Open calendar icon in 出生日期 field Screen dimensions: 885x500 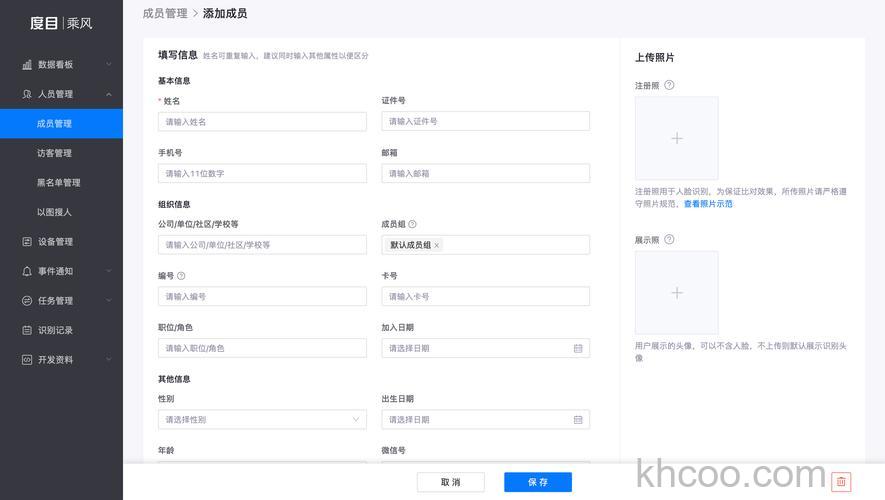coord(578,419)
